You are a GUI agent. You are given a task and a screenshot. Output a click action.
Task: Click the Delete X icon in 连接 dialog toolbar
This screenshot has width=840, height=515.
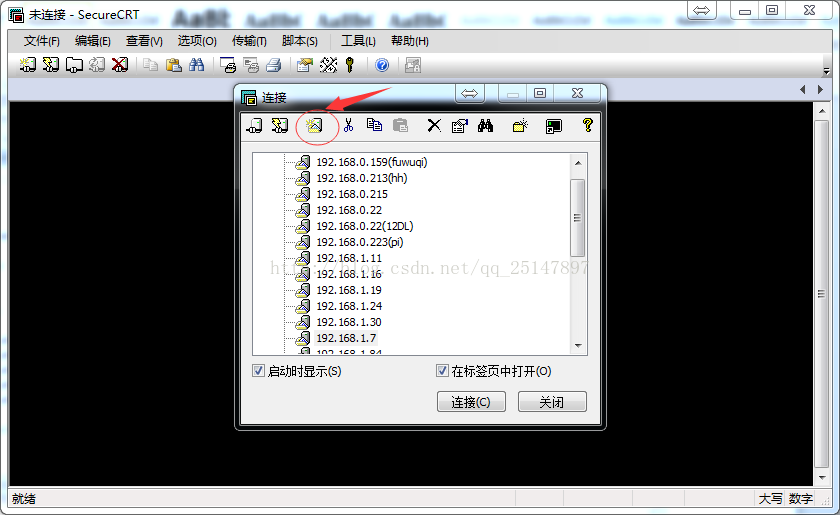click(x=434, y=125)
